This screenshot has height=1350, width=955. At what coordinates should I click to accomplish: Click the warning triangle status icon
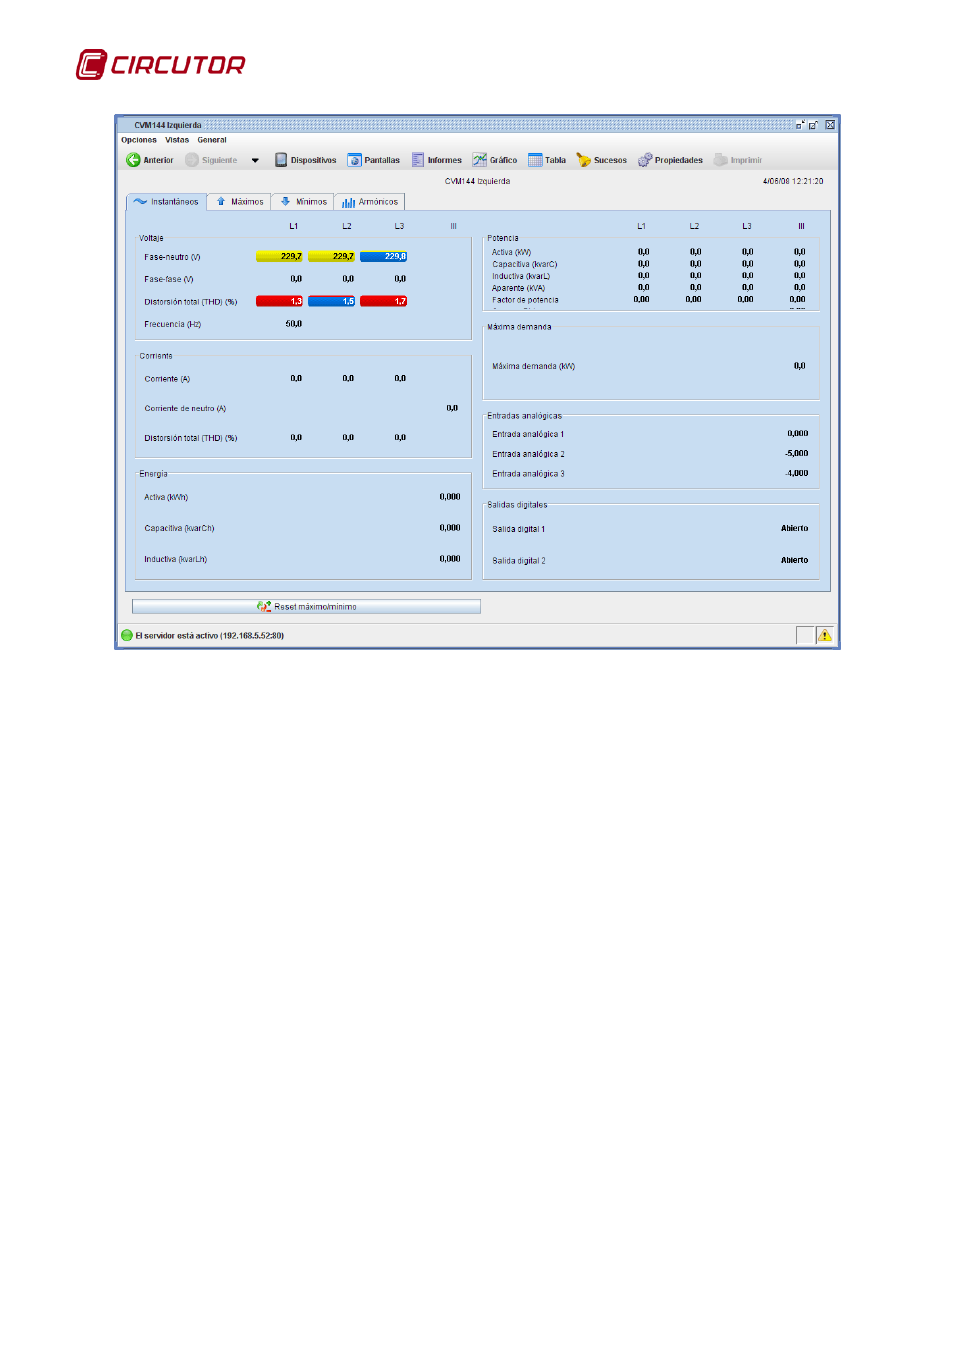tap(825, 635)
